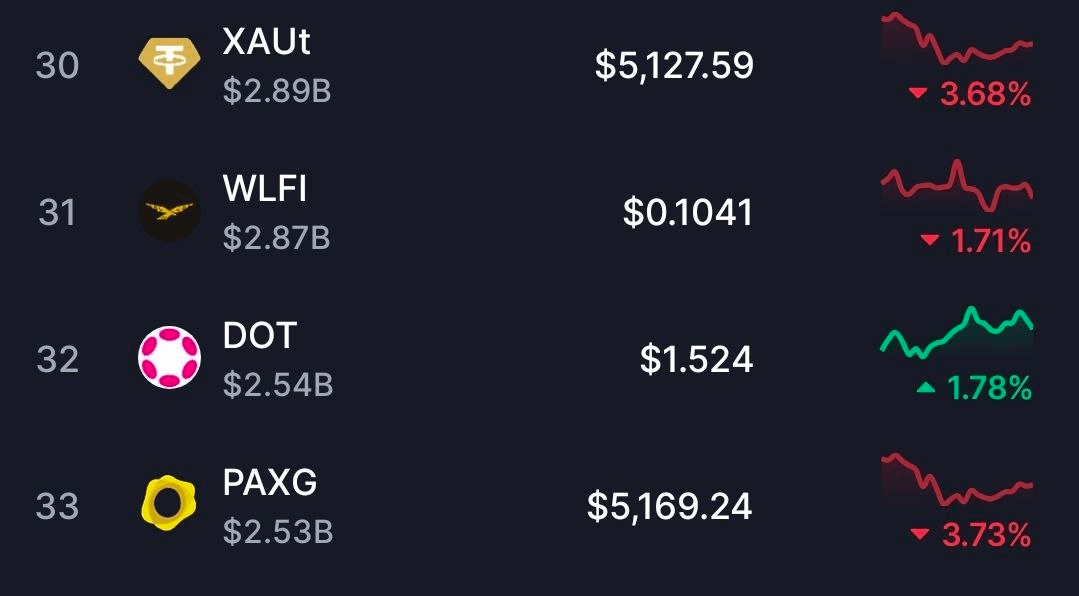This screenshot has width=1079, height=596.
Task: Select the DOT coin name
Action: pos(260,335)
